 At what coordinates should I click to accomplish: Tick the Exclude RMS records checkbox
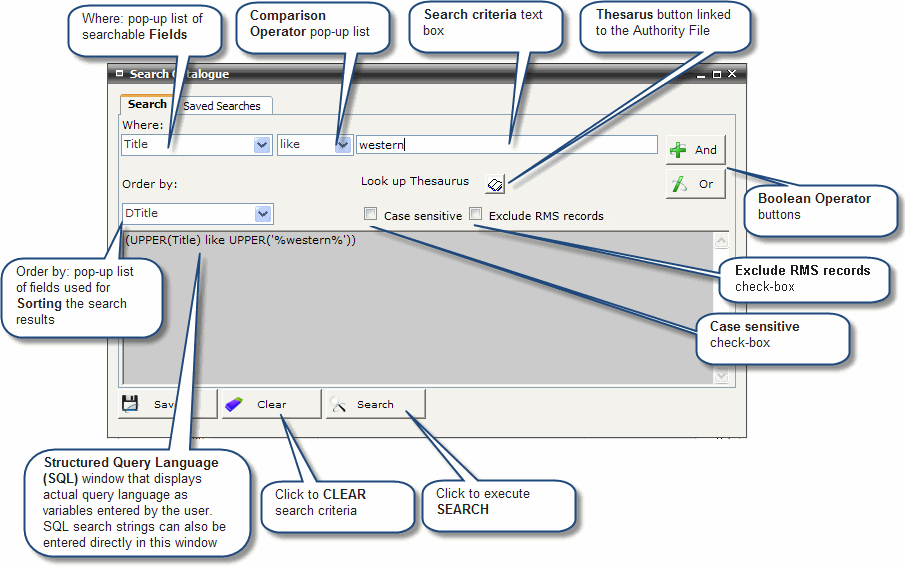(476, 214)
